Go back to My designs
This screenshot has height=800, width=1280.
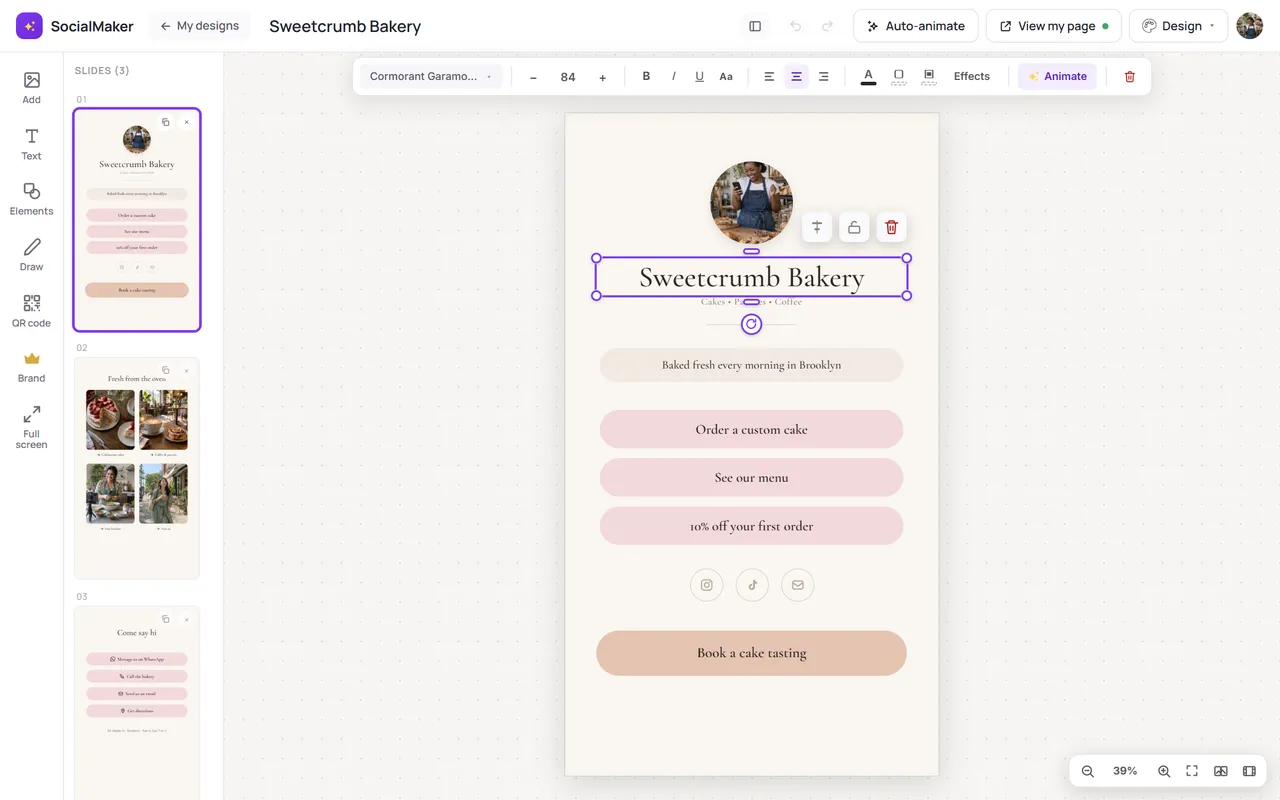199,26
